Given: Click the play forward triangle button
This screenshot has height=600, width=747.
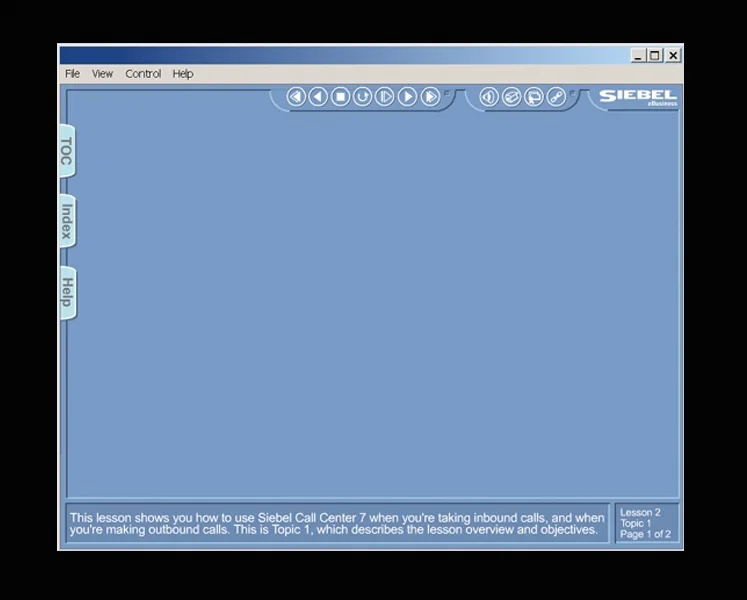Looking at the screenshot, I should [407, 97].
